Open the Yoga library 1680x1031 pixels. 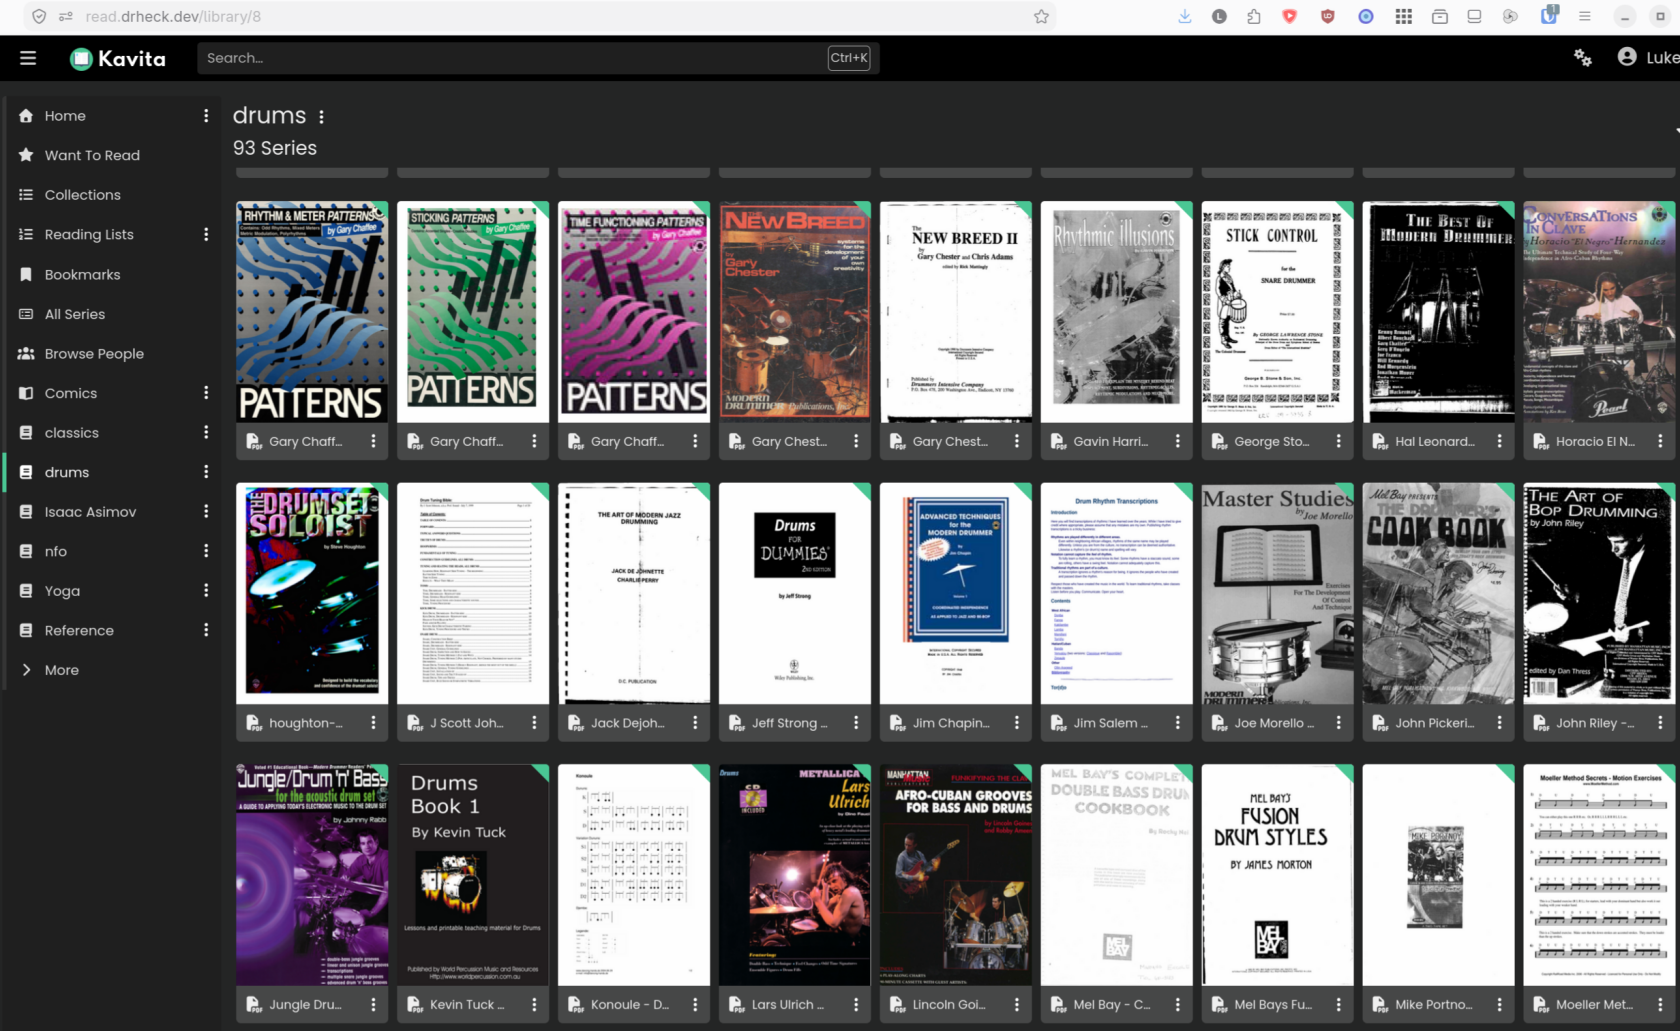click(62, 591)
